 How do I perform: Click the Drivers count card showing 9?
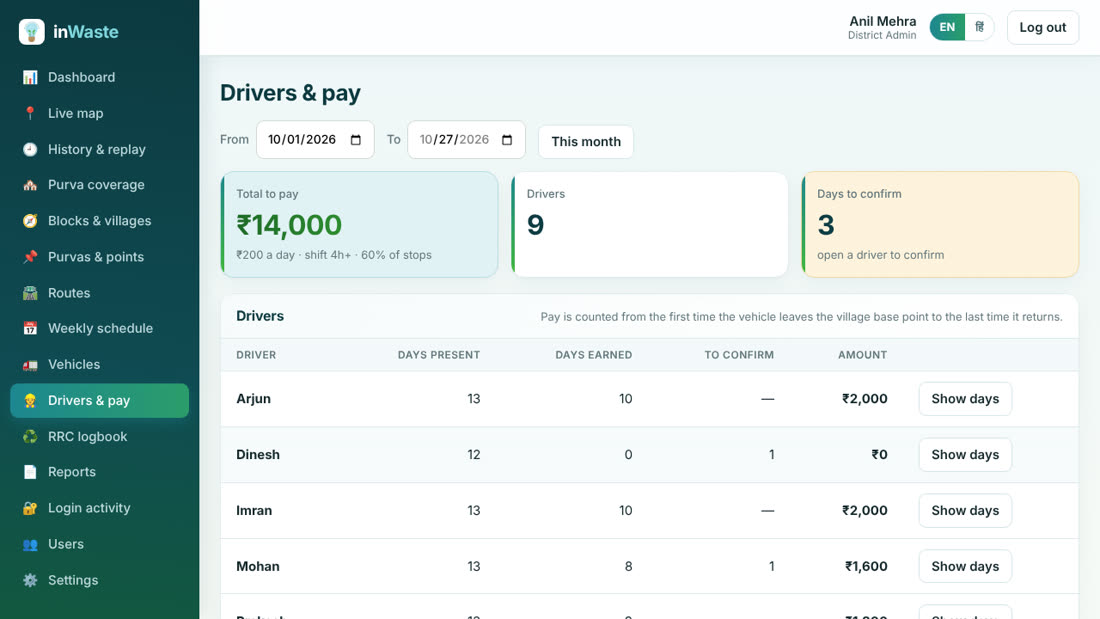coord(650,225)
